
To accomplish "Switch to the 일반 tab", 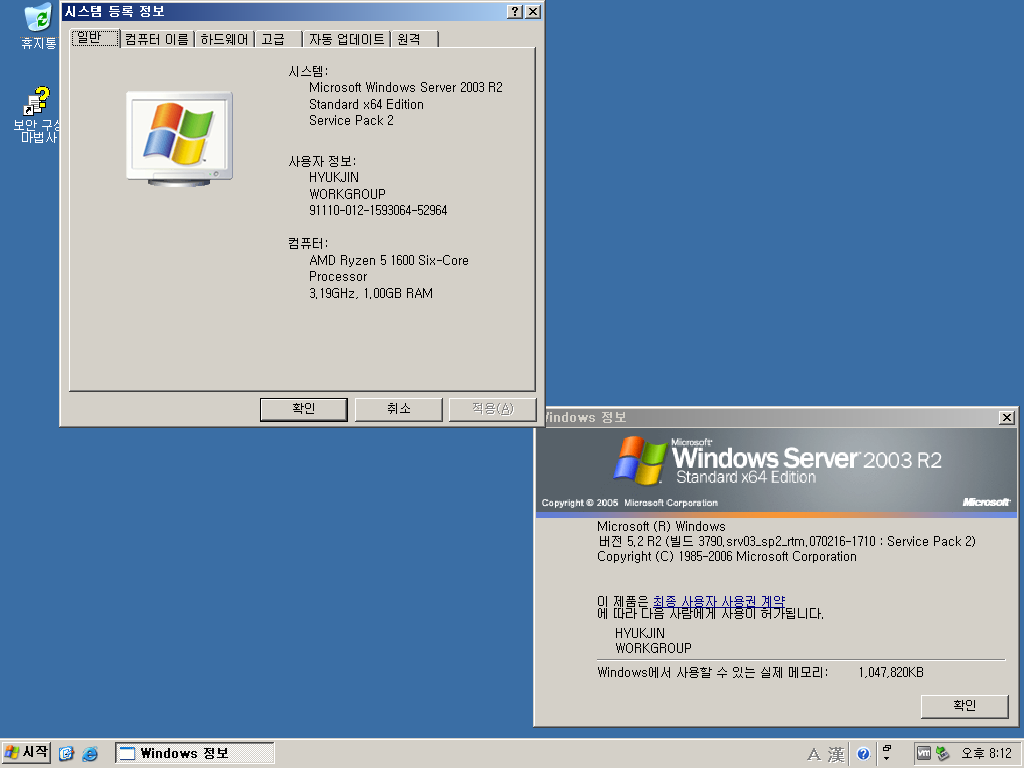I will (96, 39).
